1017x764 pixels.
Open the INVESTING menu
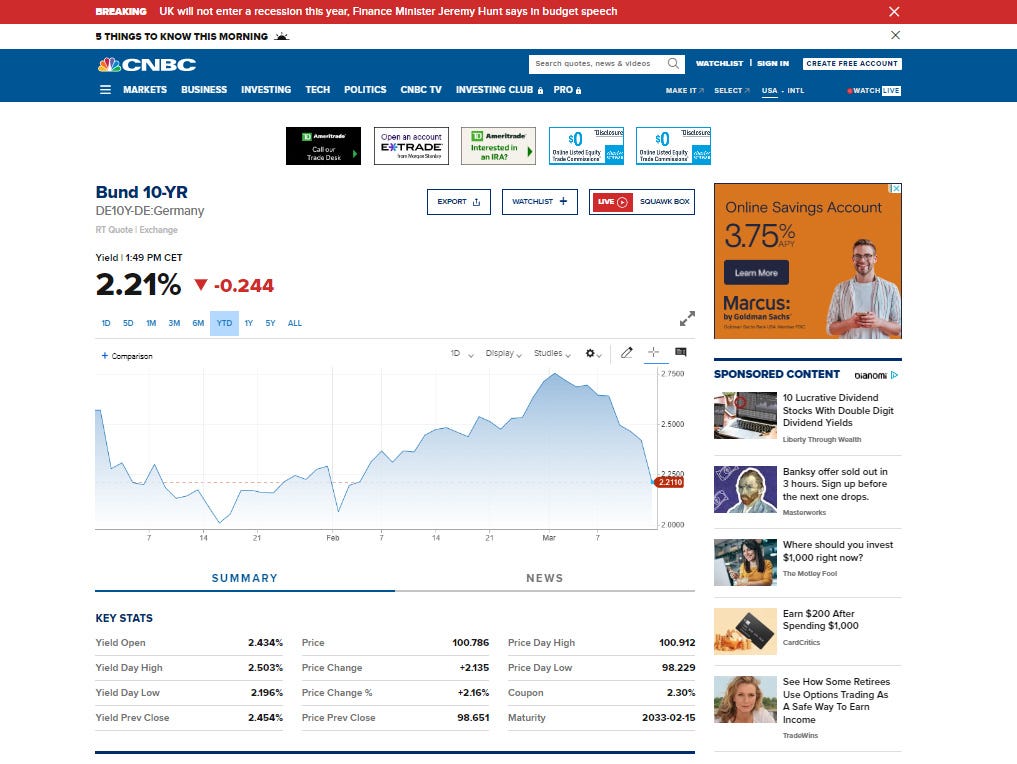pos(266,90)
